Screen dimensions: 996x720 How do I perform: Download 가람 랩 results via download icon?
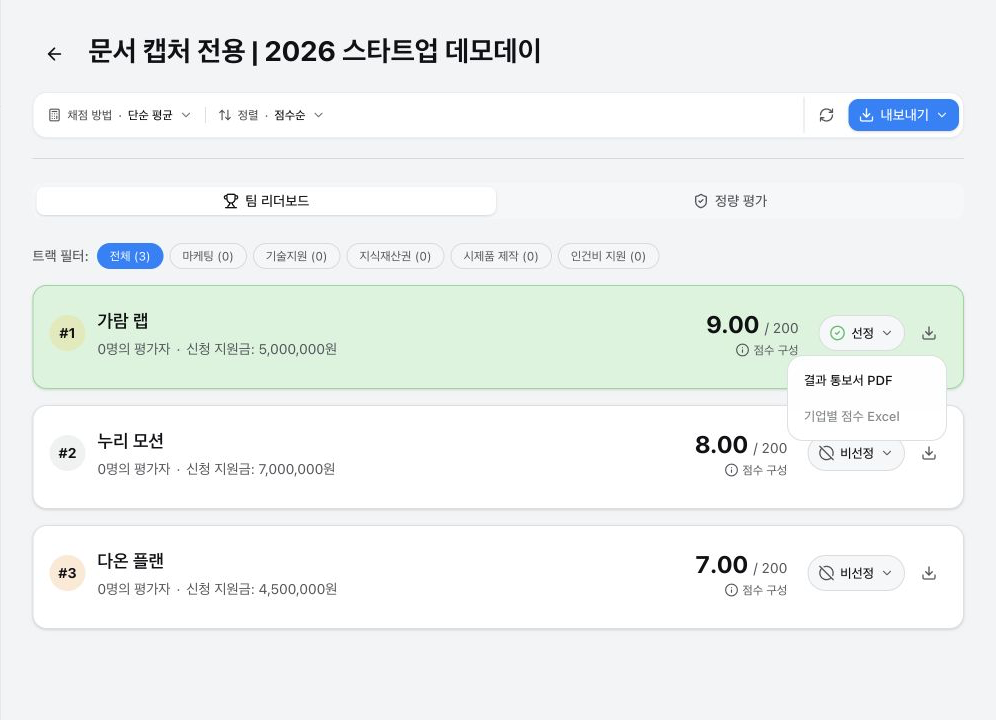point(929,333)
